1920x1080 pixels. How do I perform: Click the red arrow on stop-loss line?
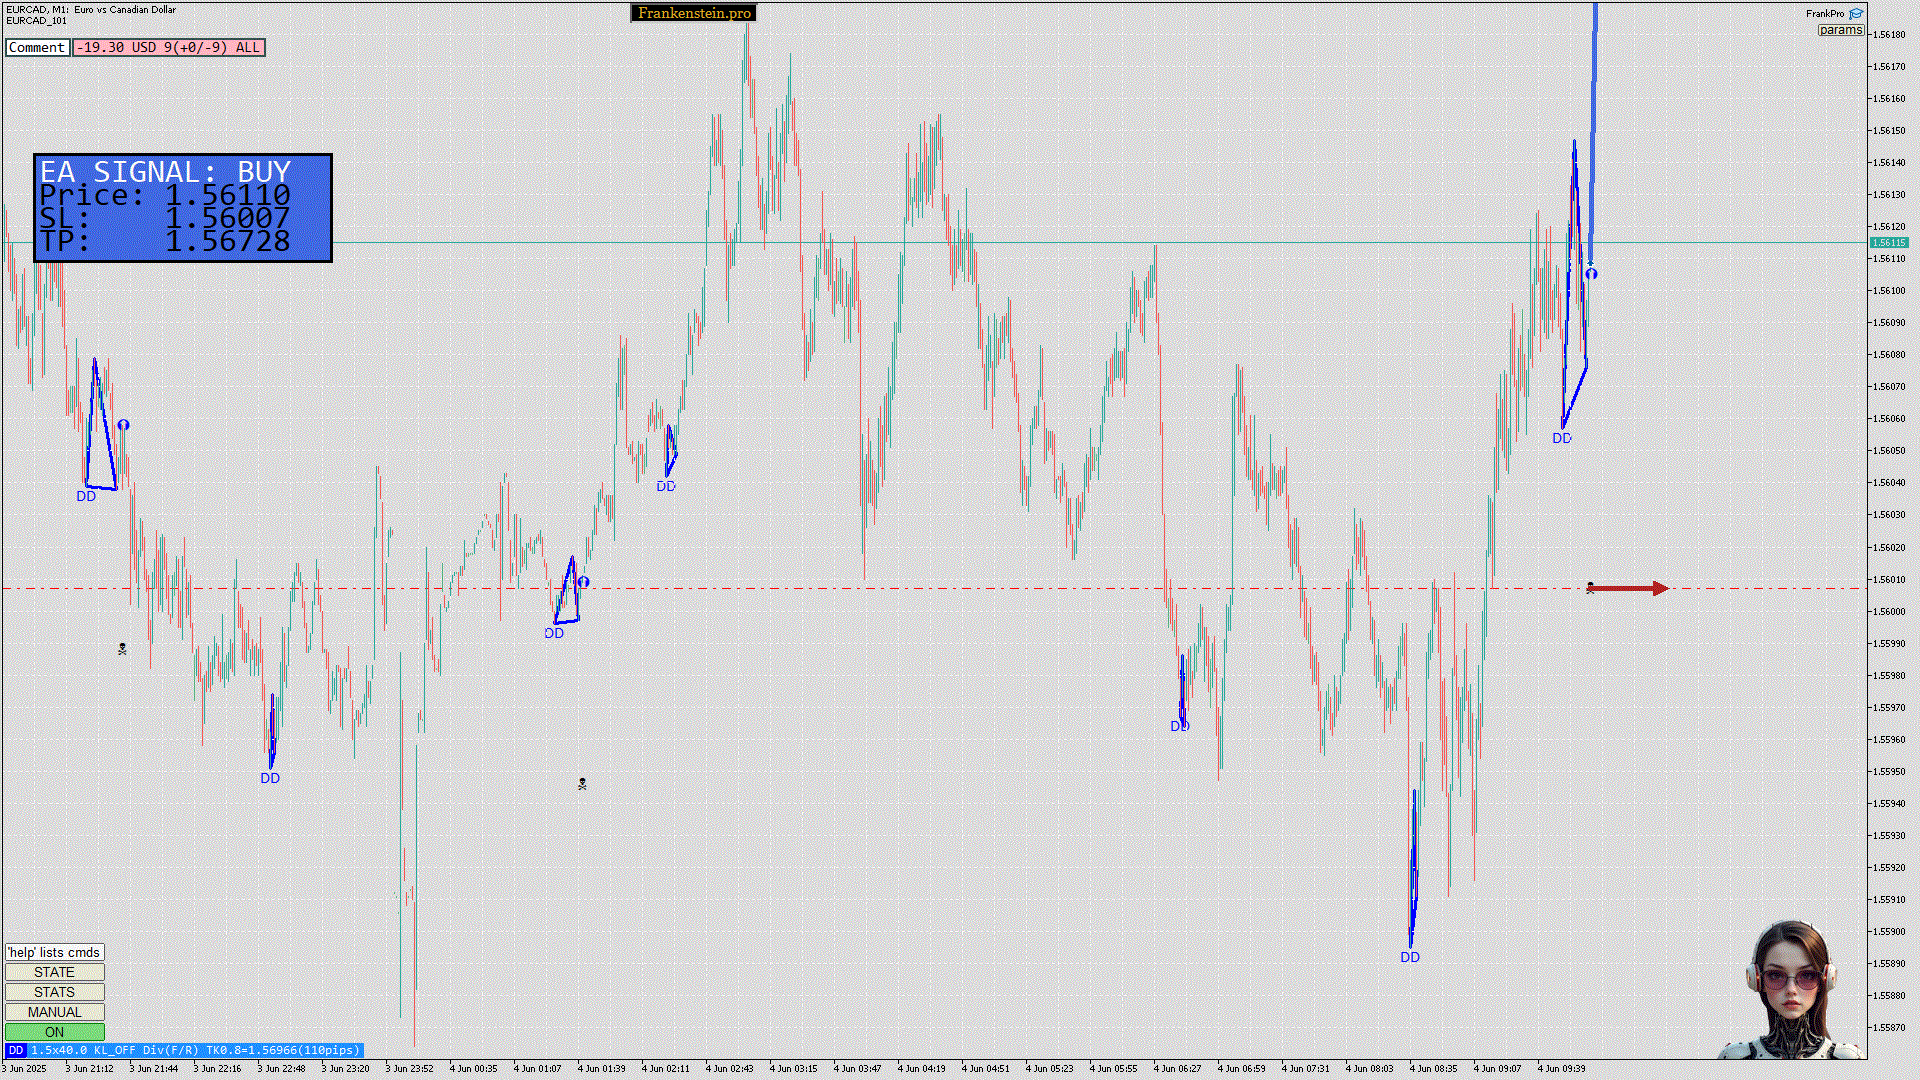click(1628, 588)
